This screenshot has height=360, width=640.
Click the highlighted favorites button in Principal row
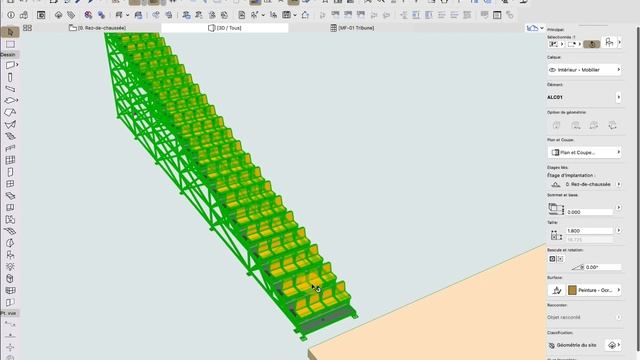591,44
